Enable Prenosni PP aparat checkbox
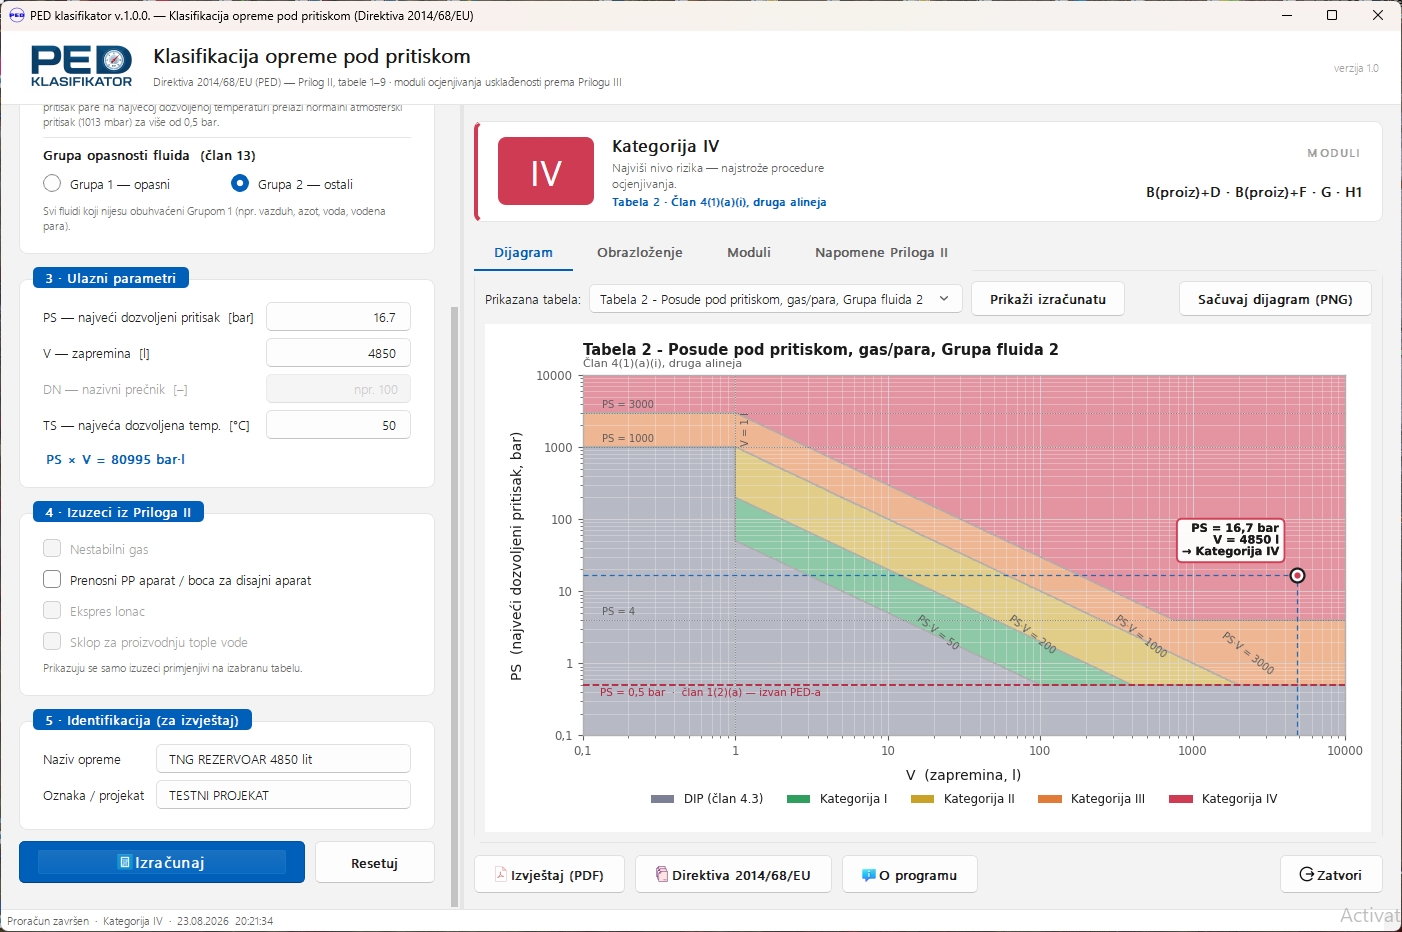 coord(52,579)
